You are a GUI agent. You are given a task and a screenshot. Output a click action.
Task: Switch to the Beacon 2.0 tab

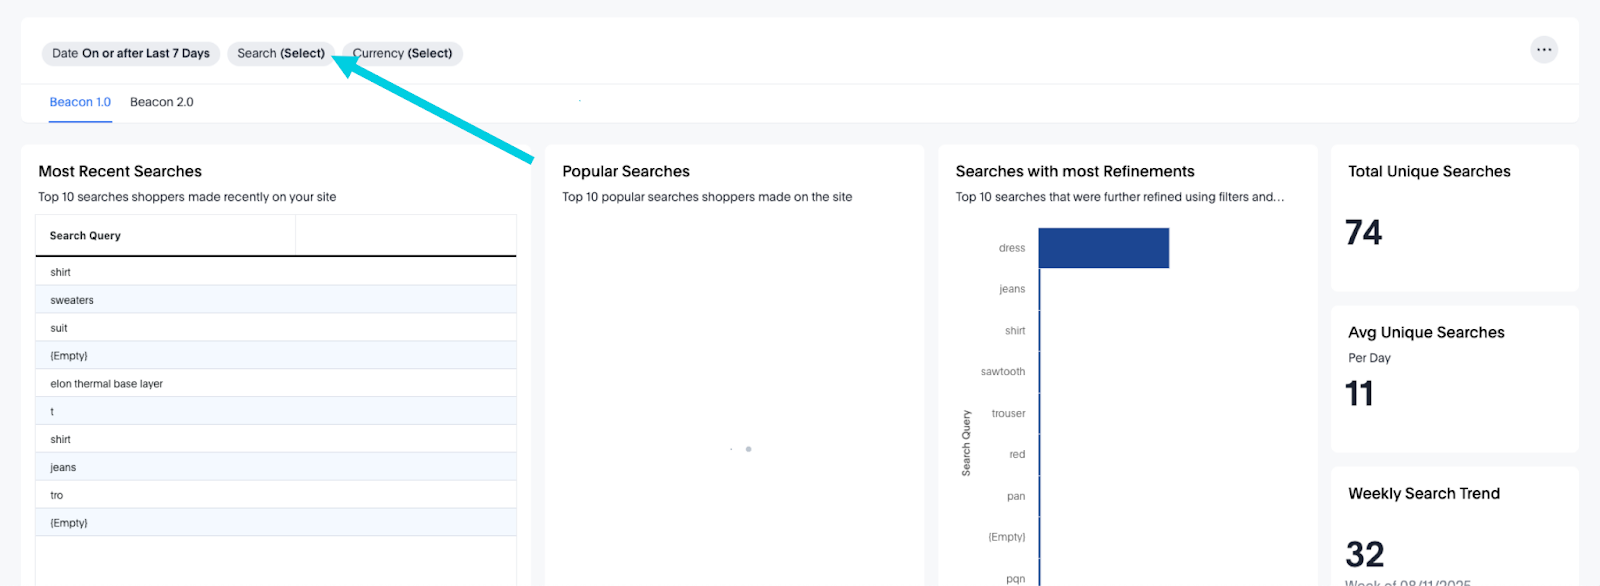pos(162,102)
